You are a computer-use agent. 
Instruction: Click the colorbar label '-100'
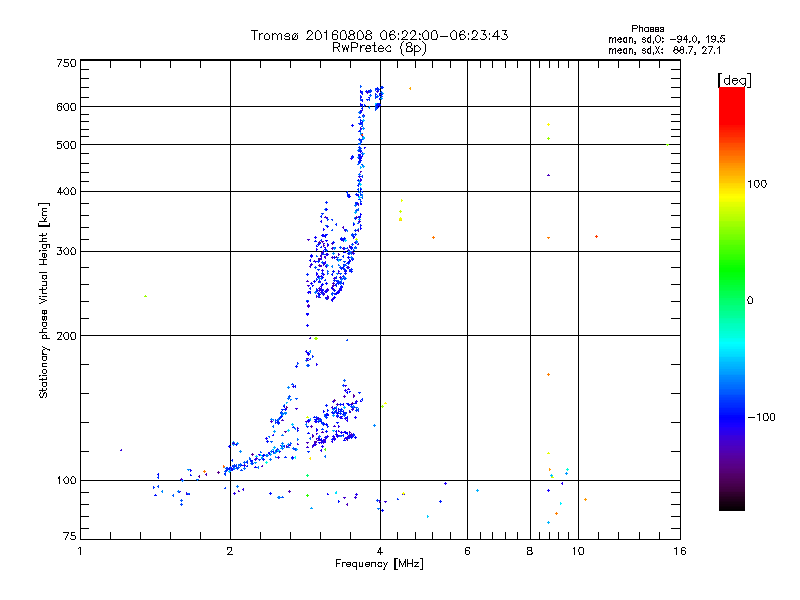pos(761,417)
